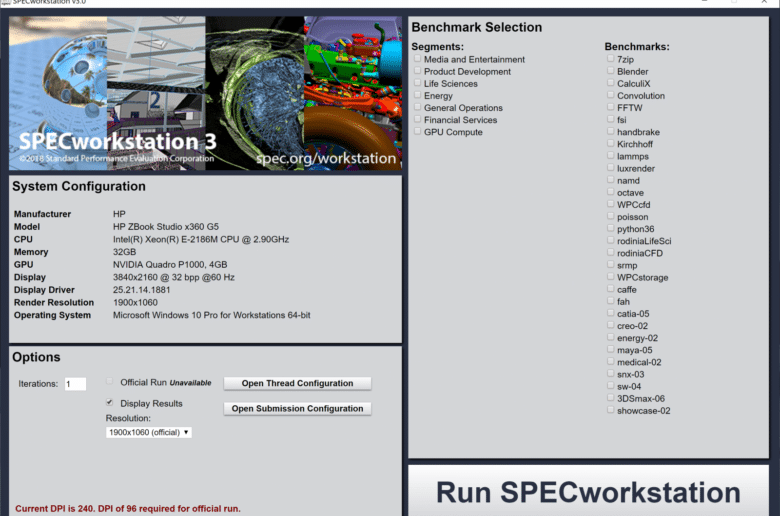Viewport: 780px width, 516px height.
Task: Open Thread Configuration
Action: (297, 383)
